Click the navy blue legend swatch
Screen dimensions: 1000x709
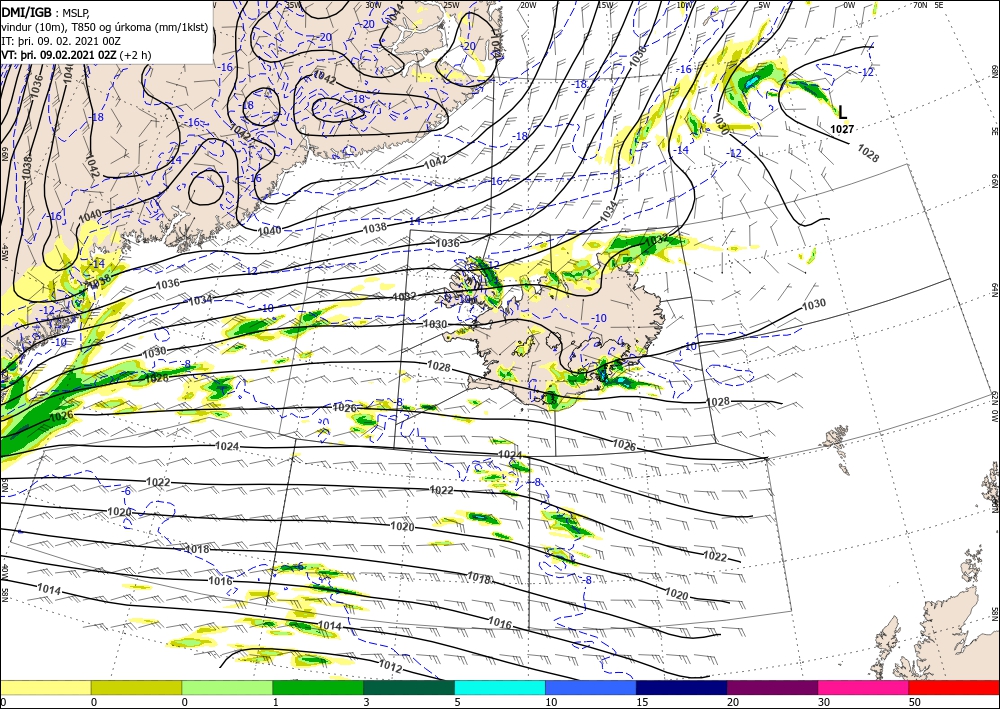click(x=682, y=687)
